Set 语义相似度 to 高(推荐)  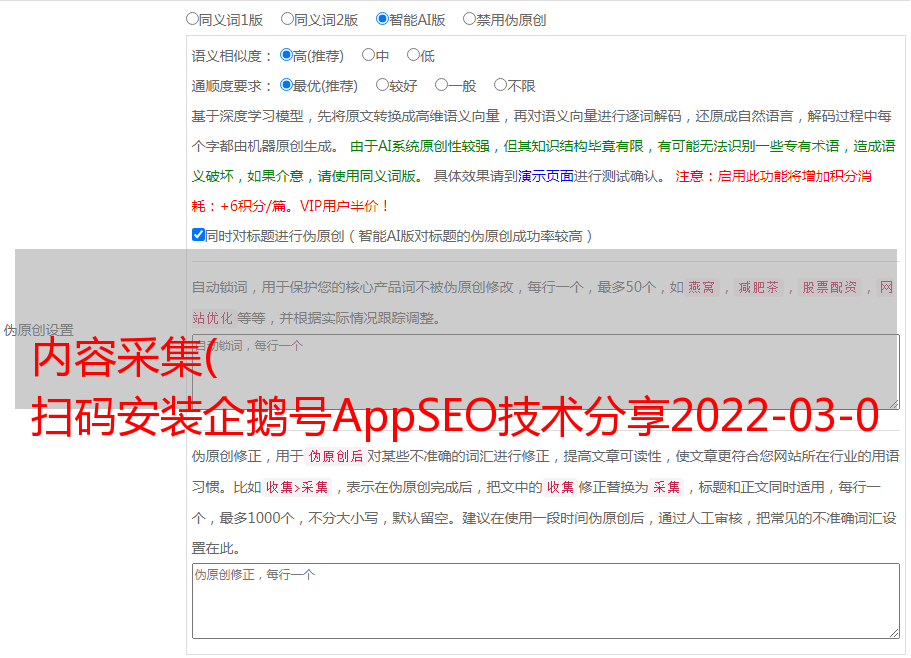point(286,56)
